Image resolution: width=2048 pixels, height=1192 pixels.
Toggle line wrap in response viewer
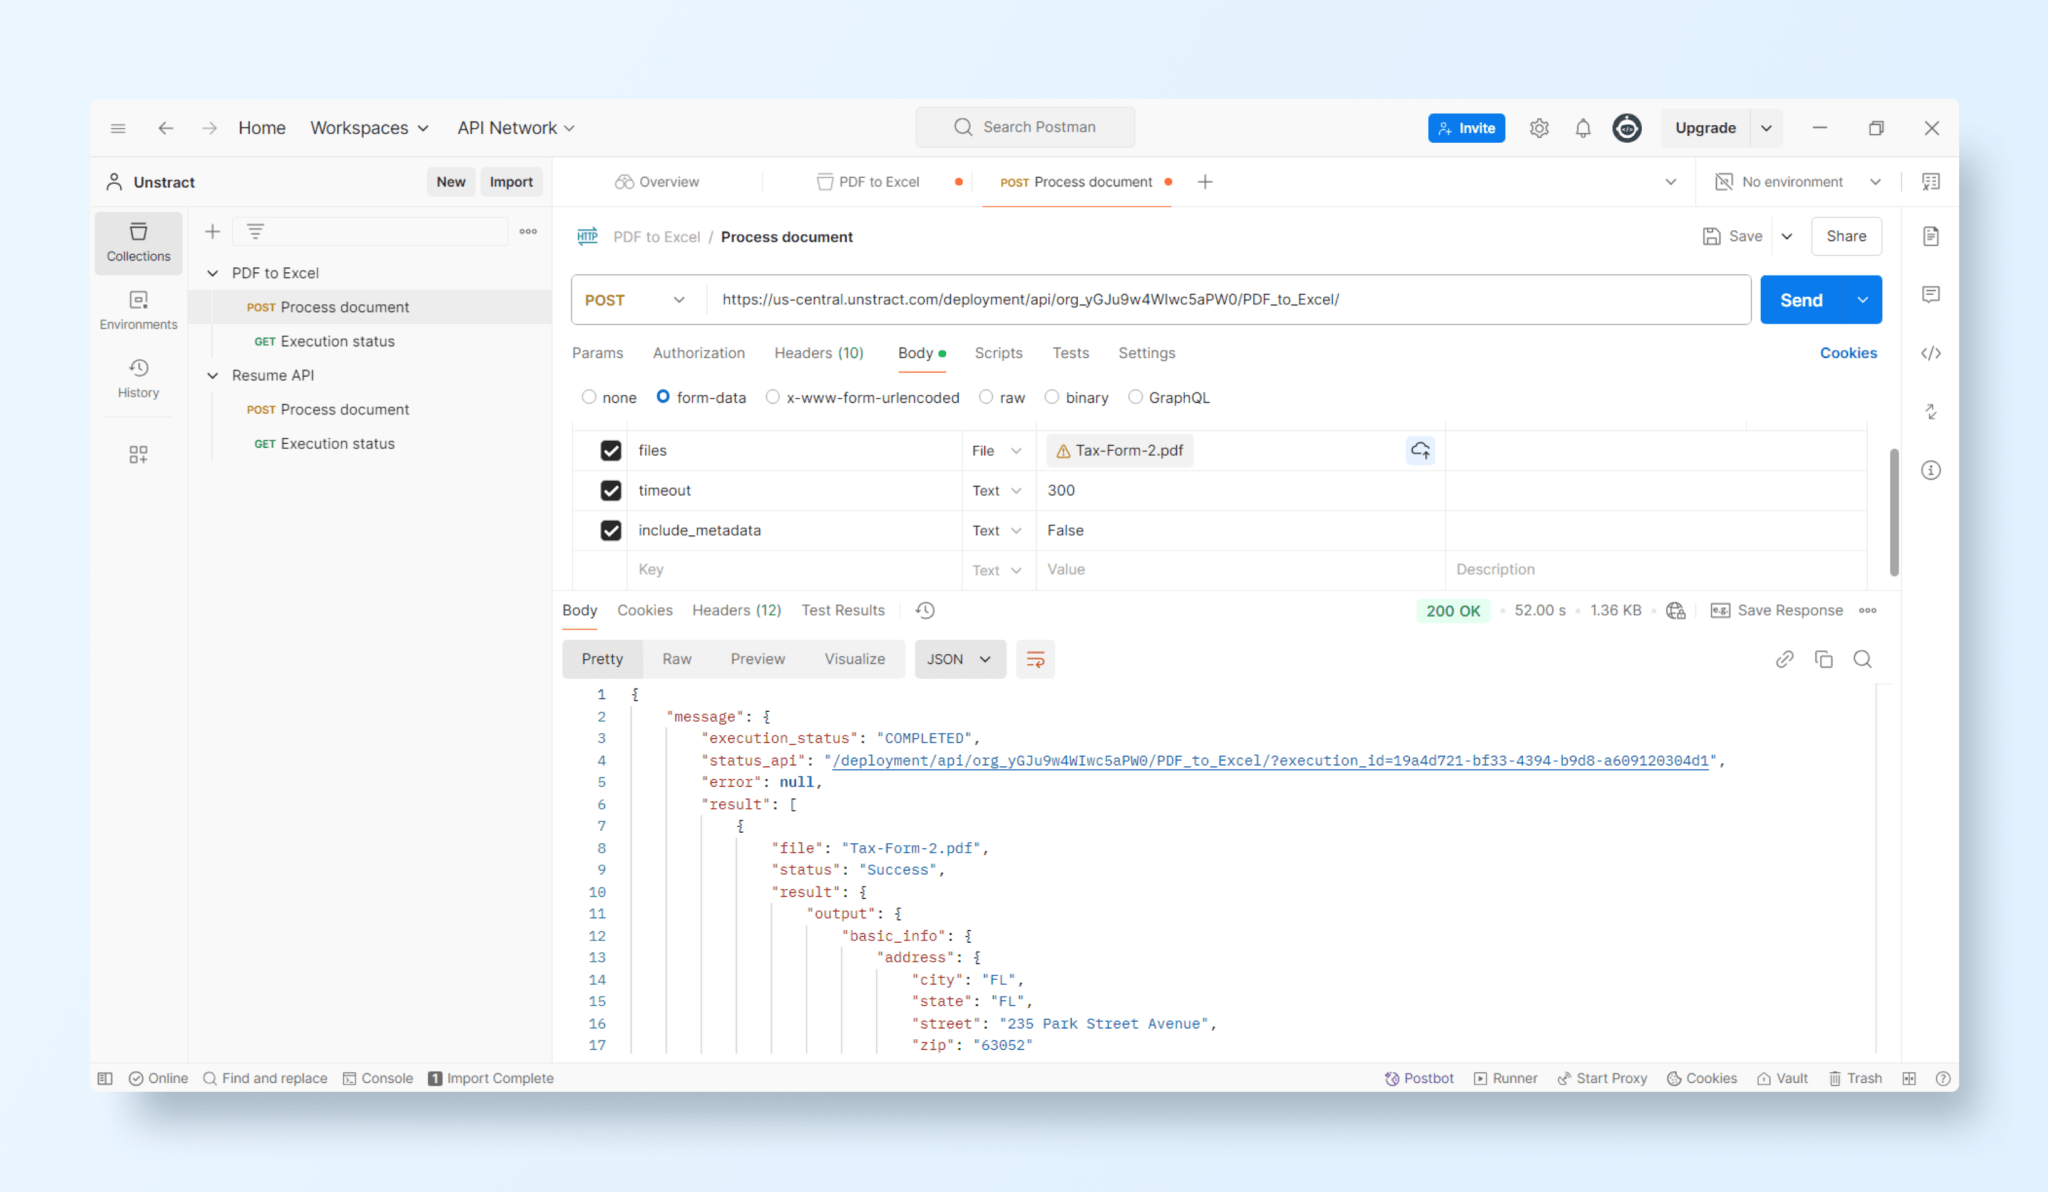tap(1035, 659)
